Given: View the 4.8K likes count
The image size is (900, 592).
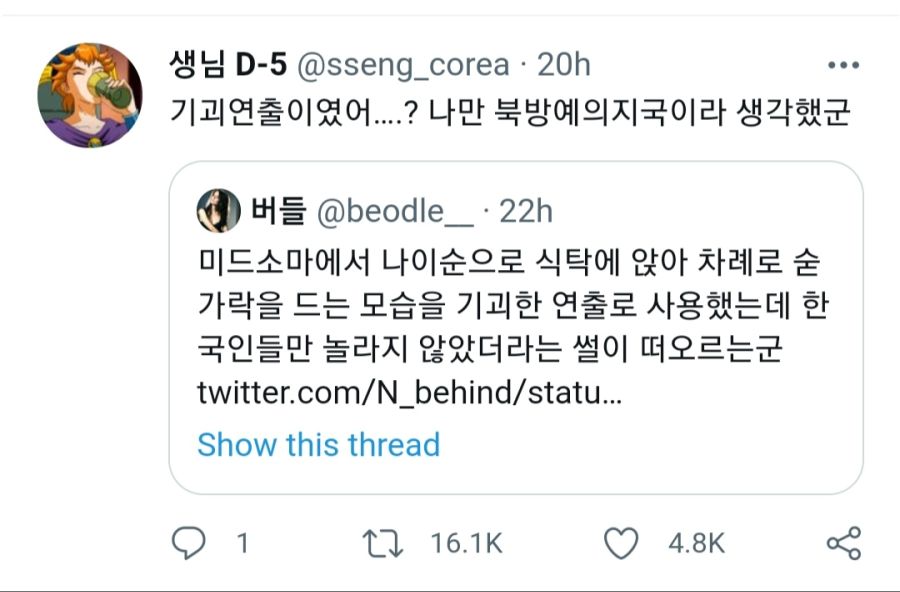Looking at the screenshot, I should (696, 543).
